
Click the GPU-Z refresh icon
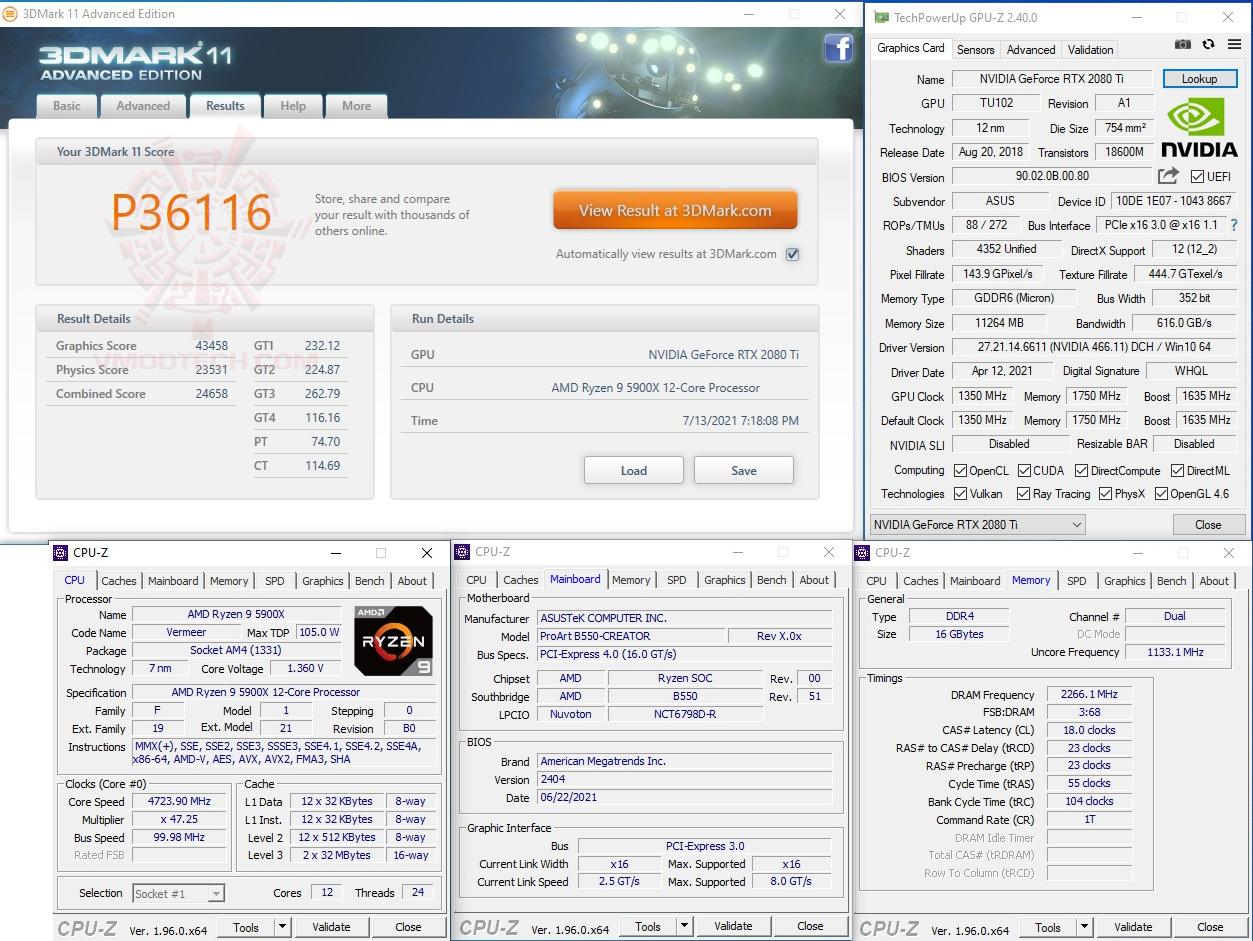coord(1208,45)
